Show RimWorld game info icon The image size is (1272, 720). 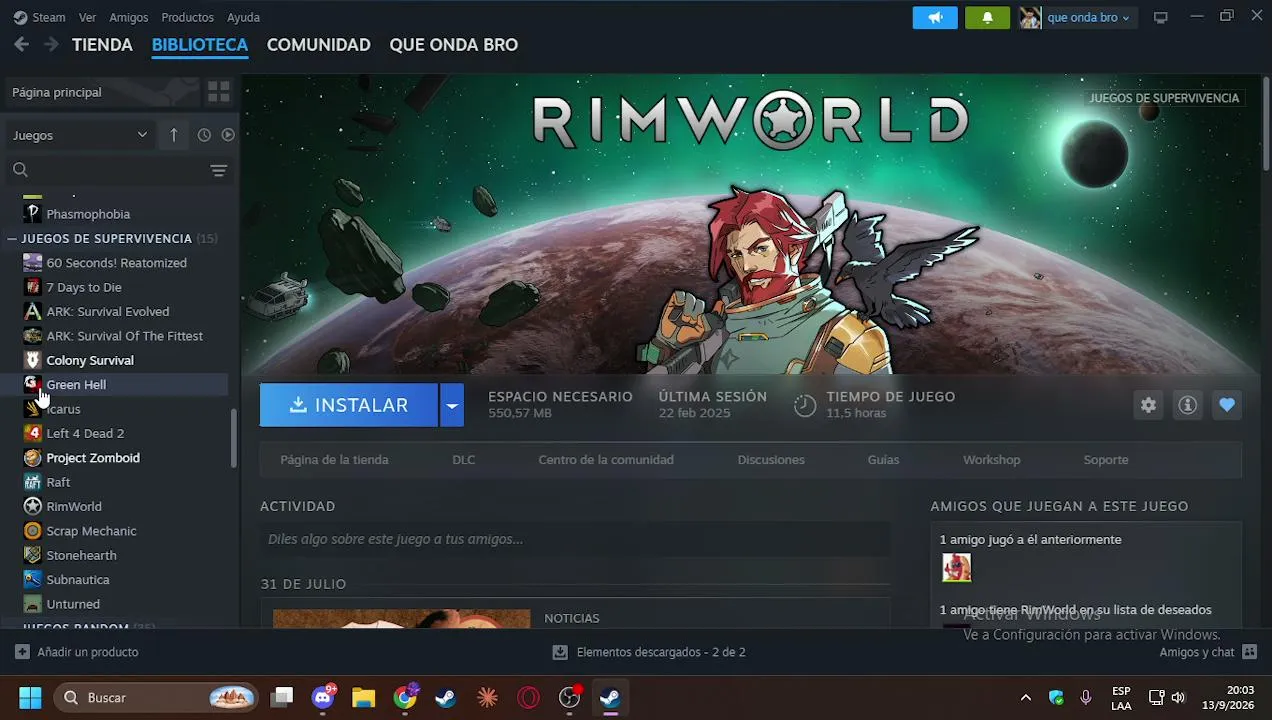pyautogui.click(x=1187, y=405)
